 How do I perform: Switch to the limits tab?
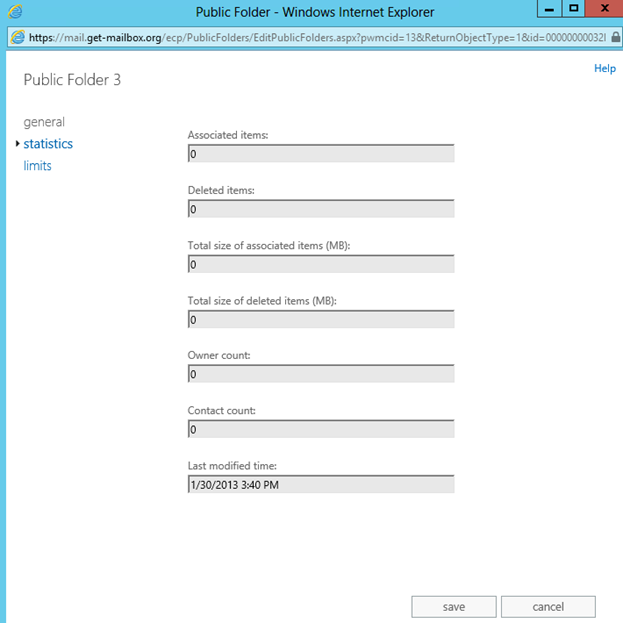click(x=37, y=165)
